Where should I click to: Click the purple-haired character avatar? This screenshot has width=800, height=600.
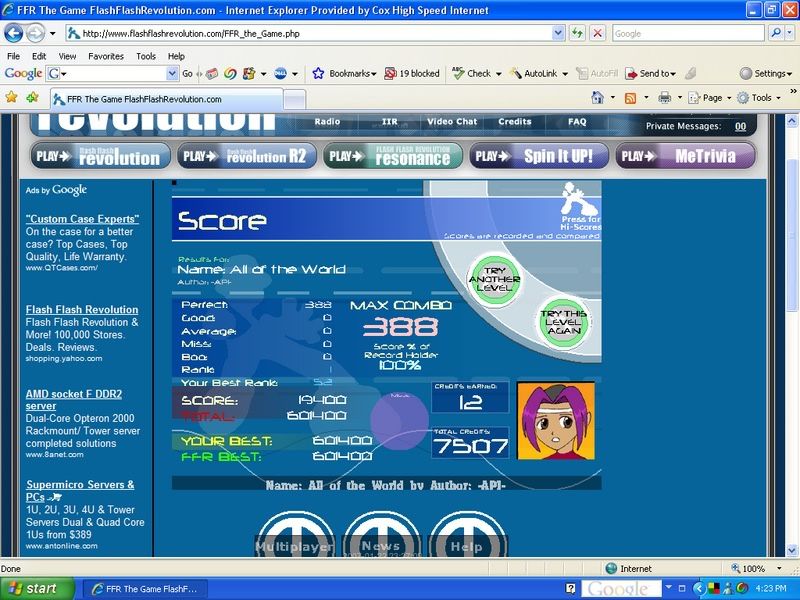click(x=555, y=420)
